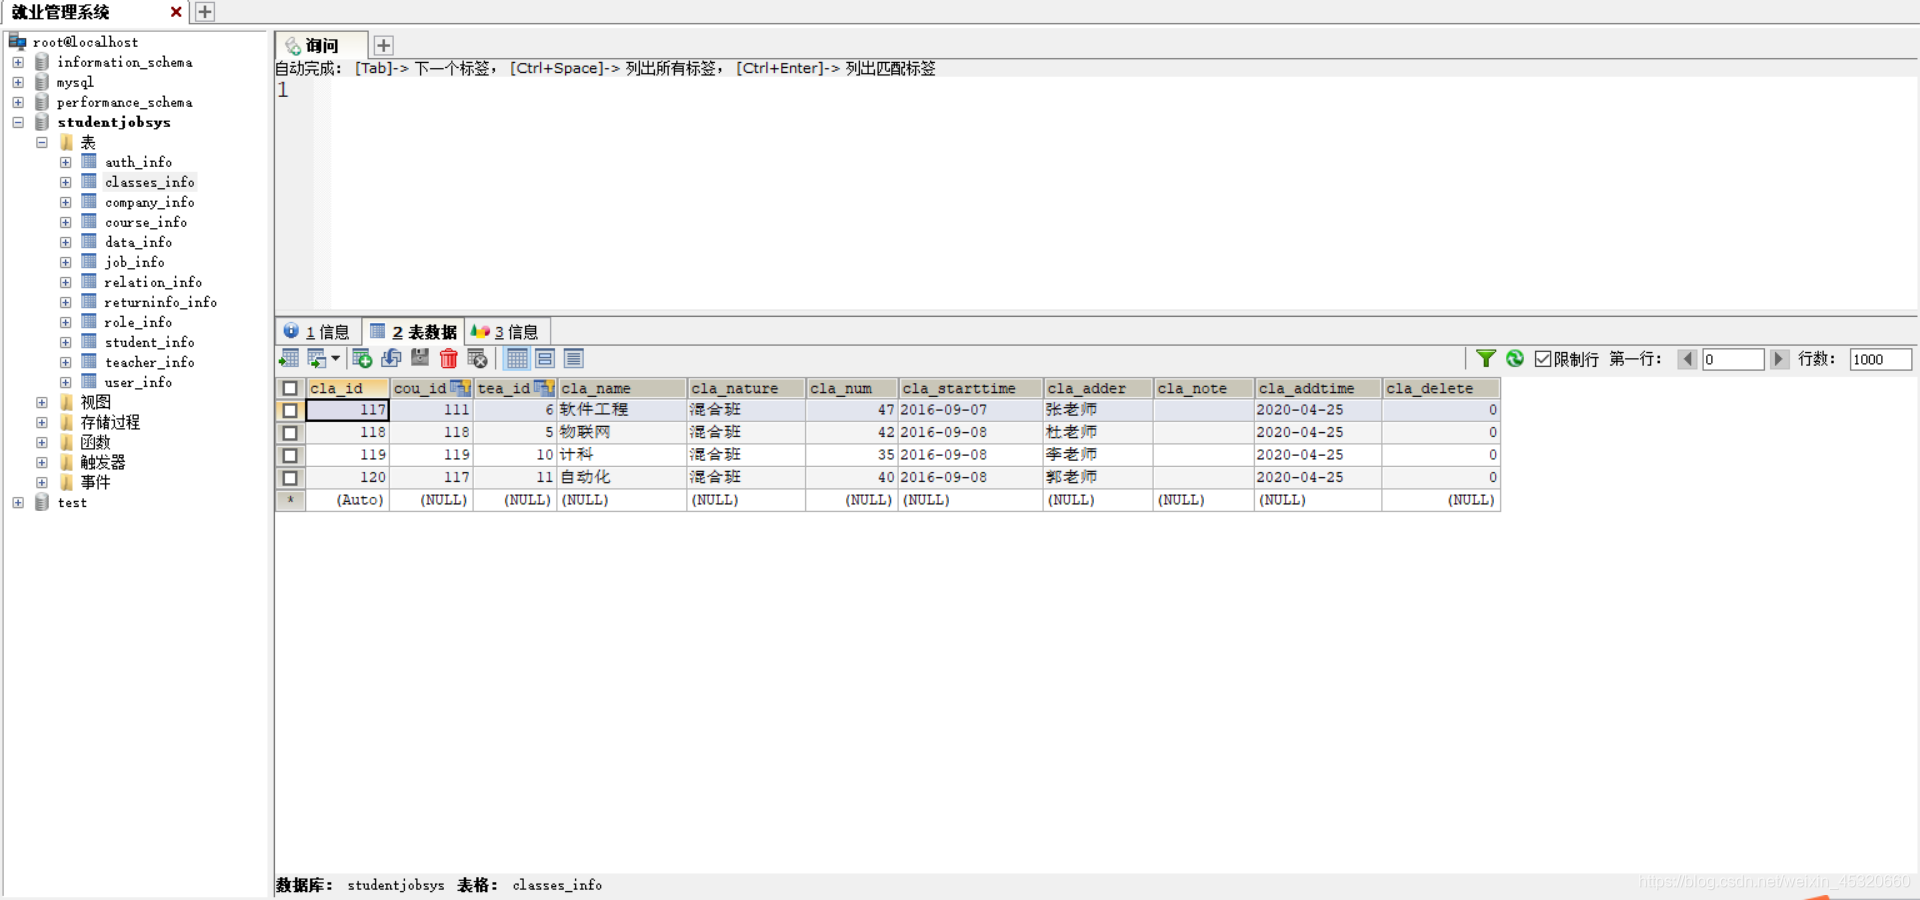Switch to form view mode icon

pos(545,358)
